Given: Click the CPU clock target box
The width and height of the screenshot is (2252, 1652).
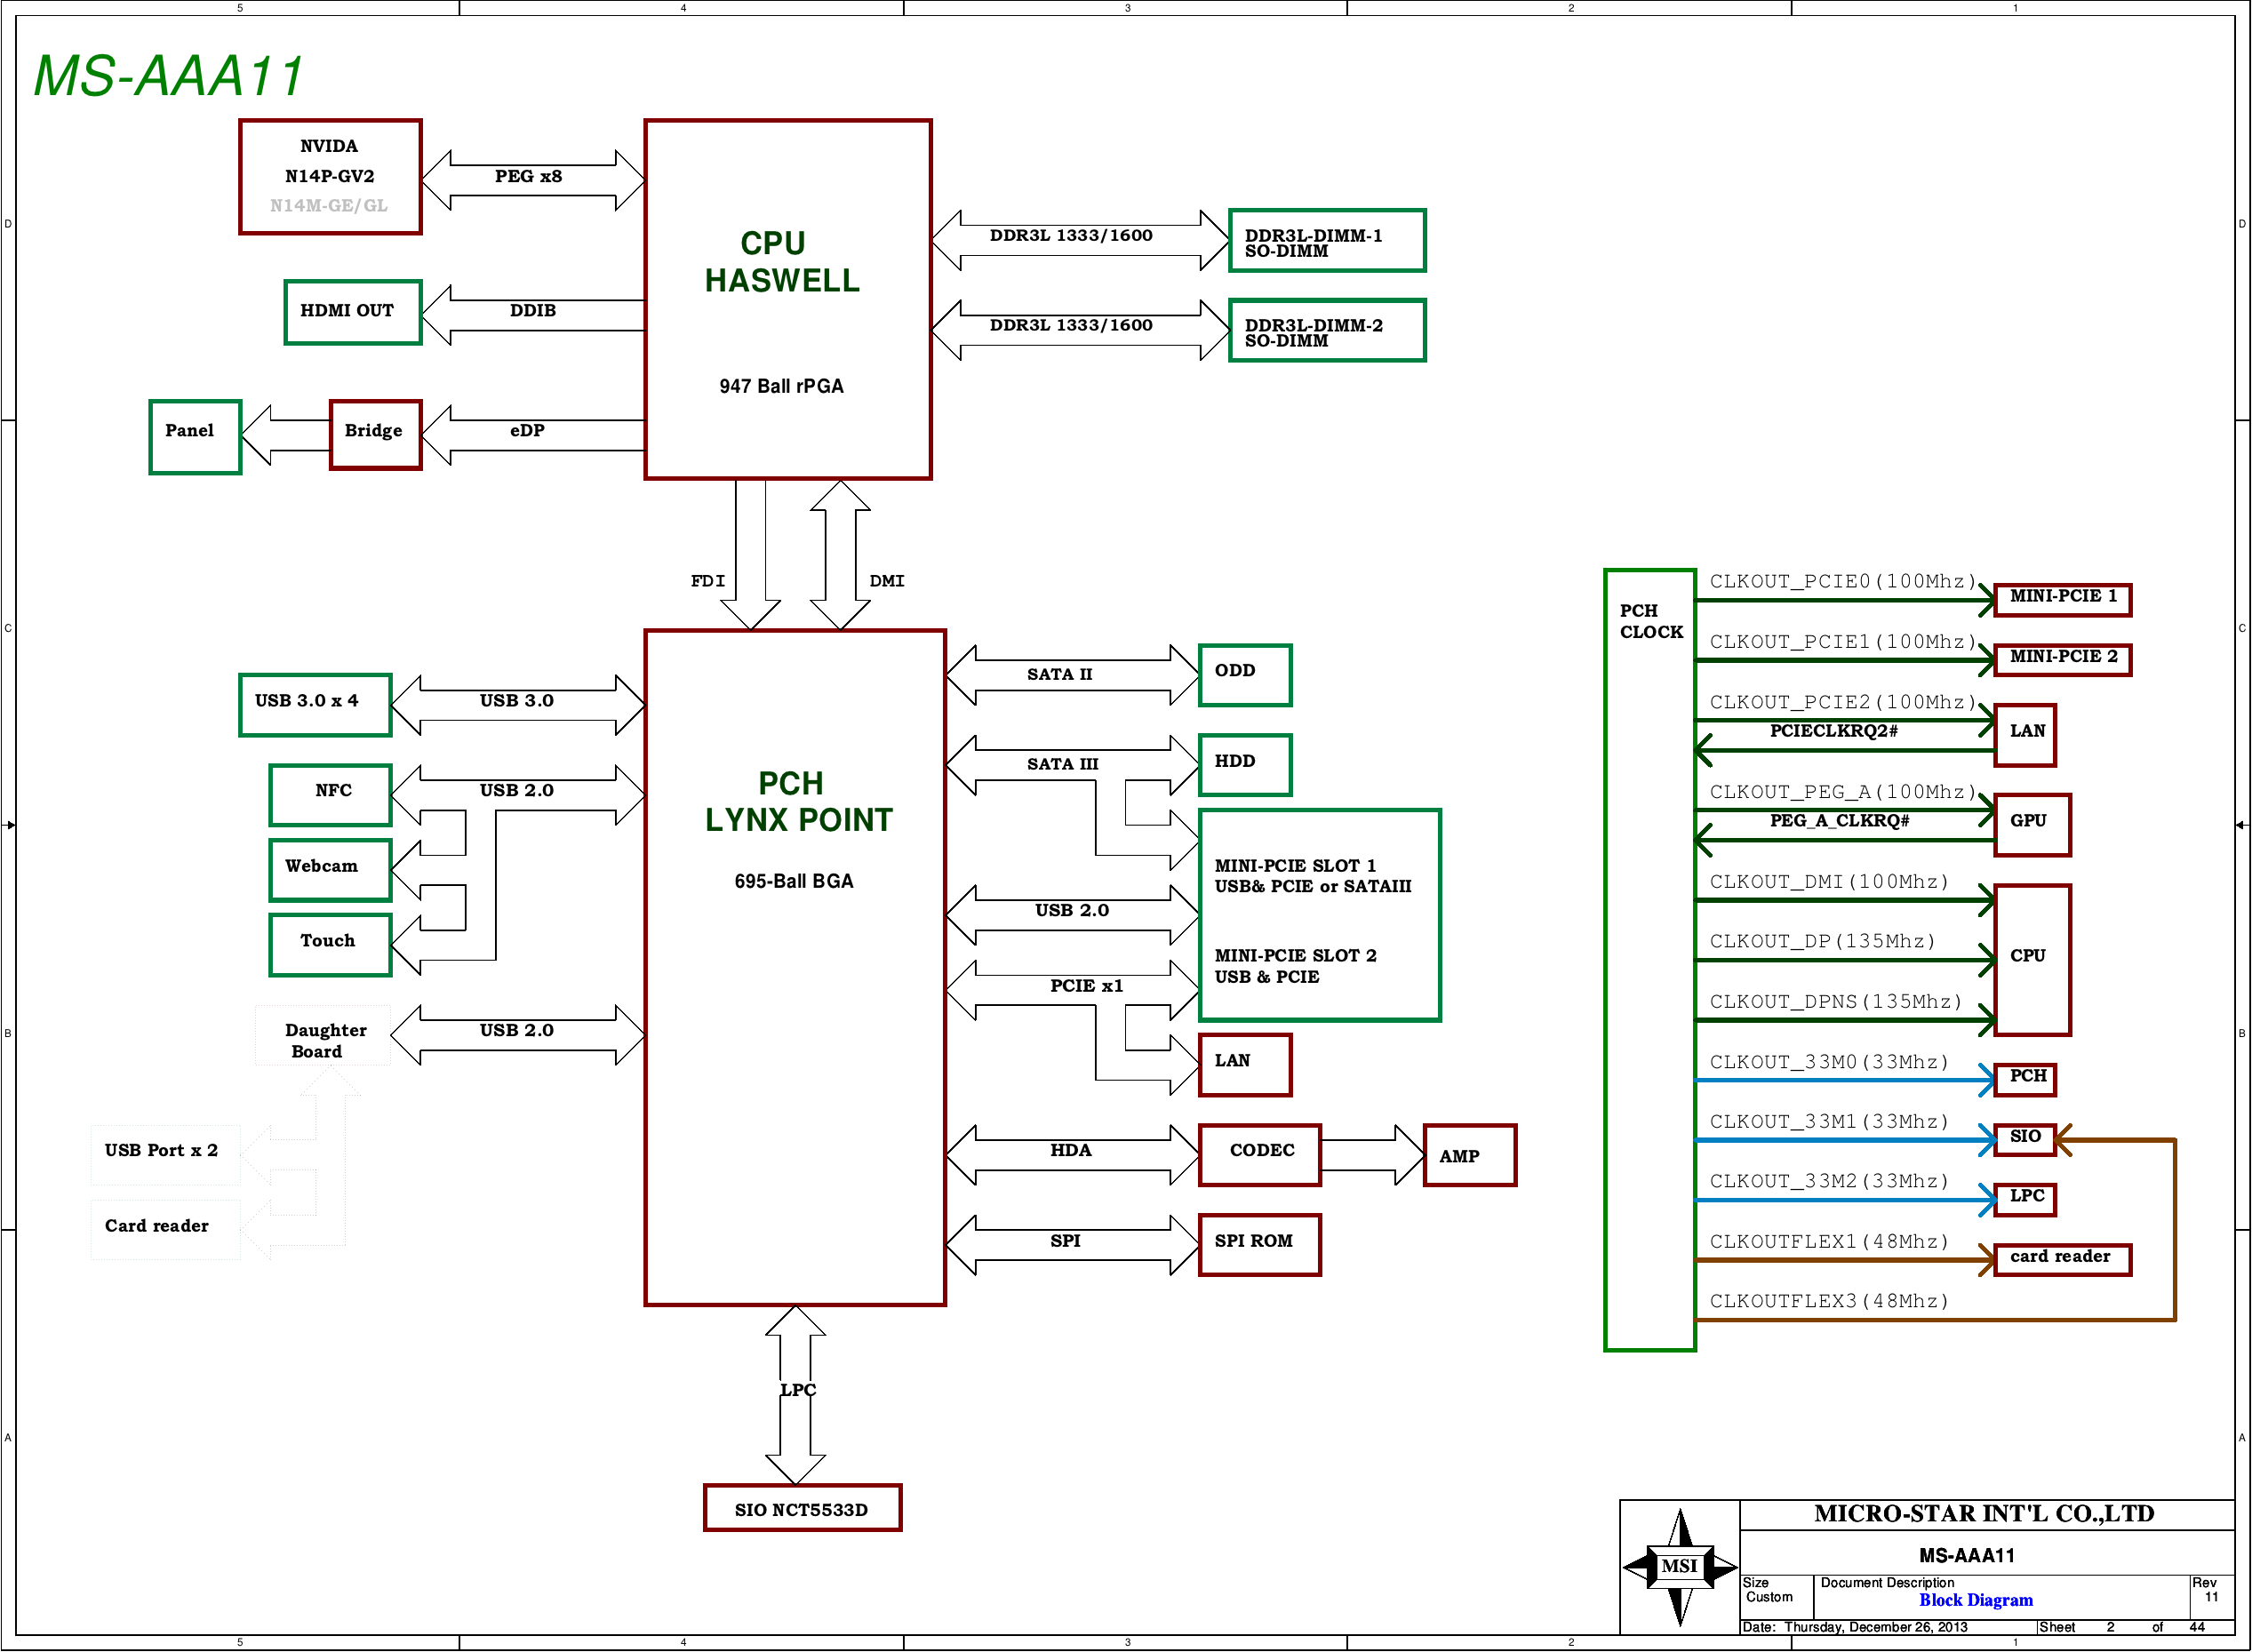Looking at the screenshot, I should [x=2033, y=961].
